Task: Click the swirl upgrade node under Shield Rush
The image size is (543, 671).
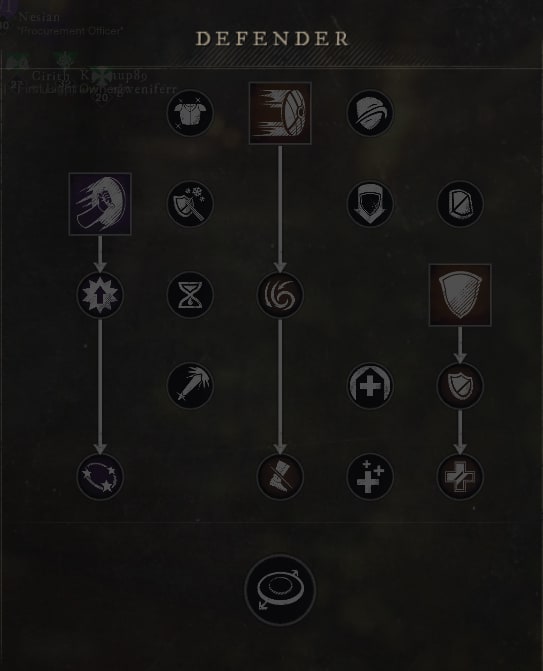Action: [x=280, y=295]
